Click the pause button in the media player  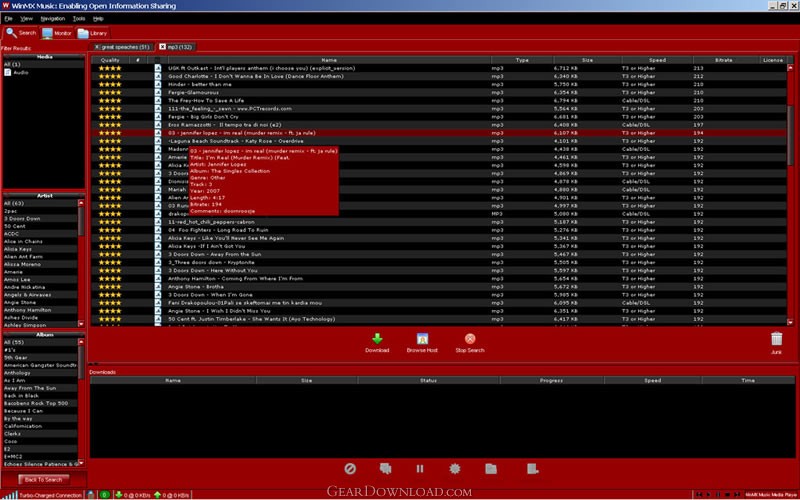point(718,494)
